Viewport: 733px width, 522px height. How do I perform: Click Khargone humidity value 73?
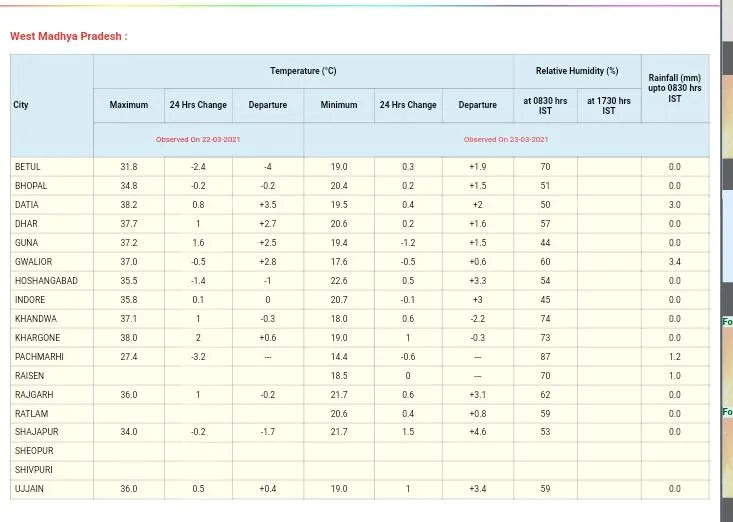click(x=545, y=338)
